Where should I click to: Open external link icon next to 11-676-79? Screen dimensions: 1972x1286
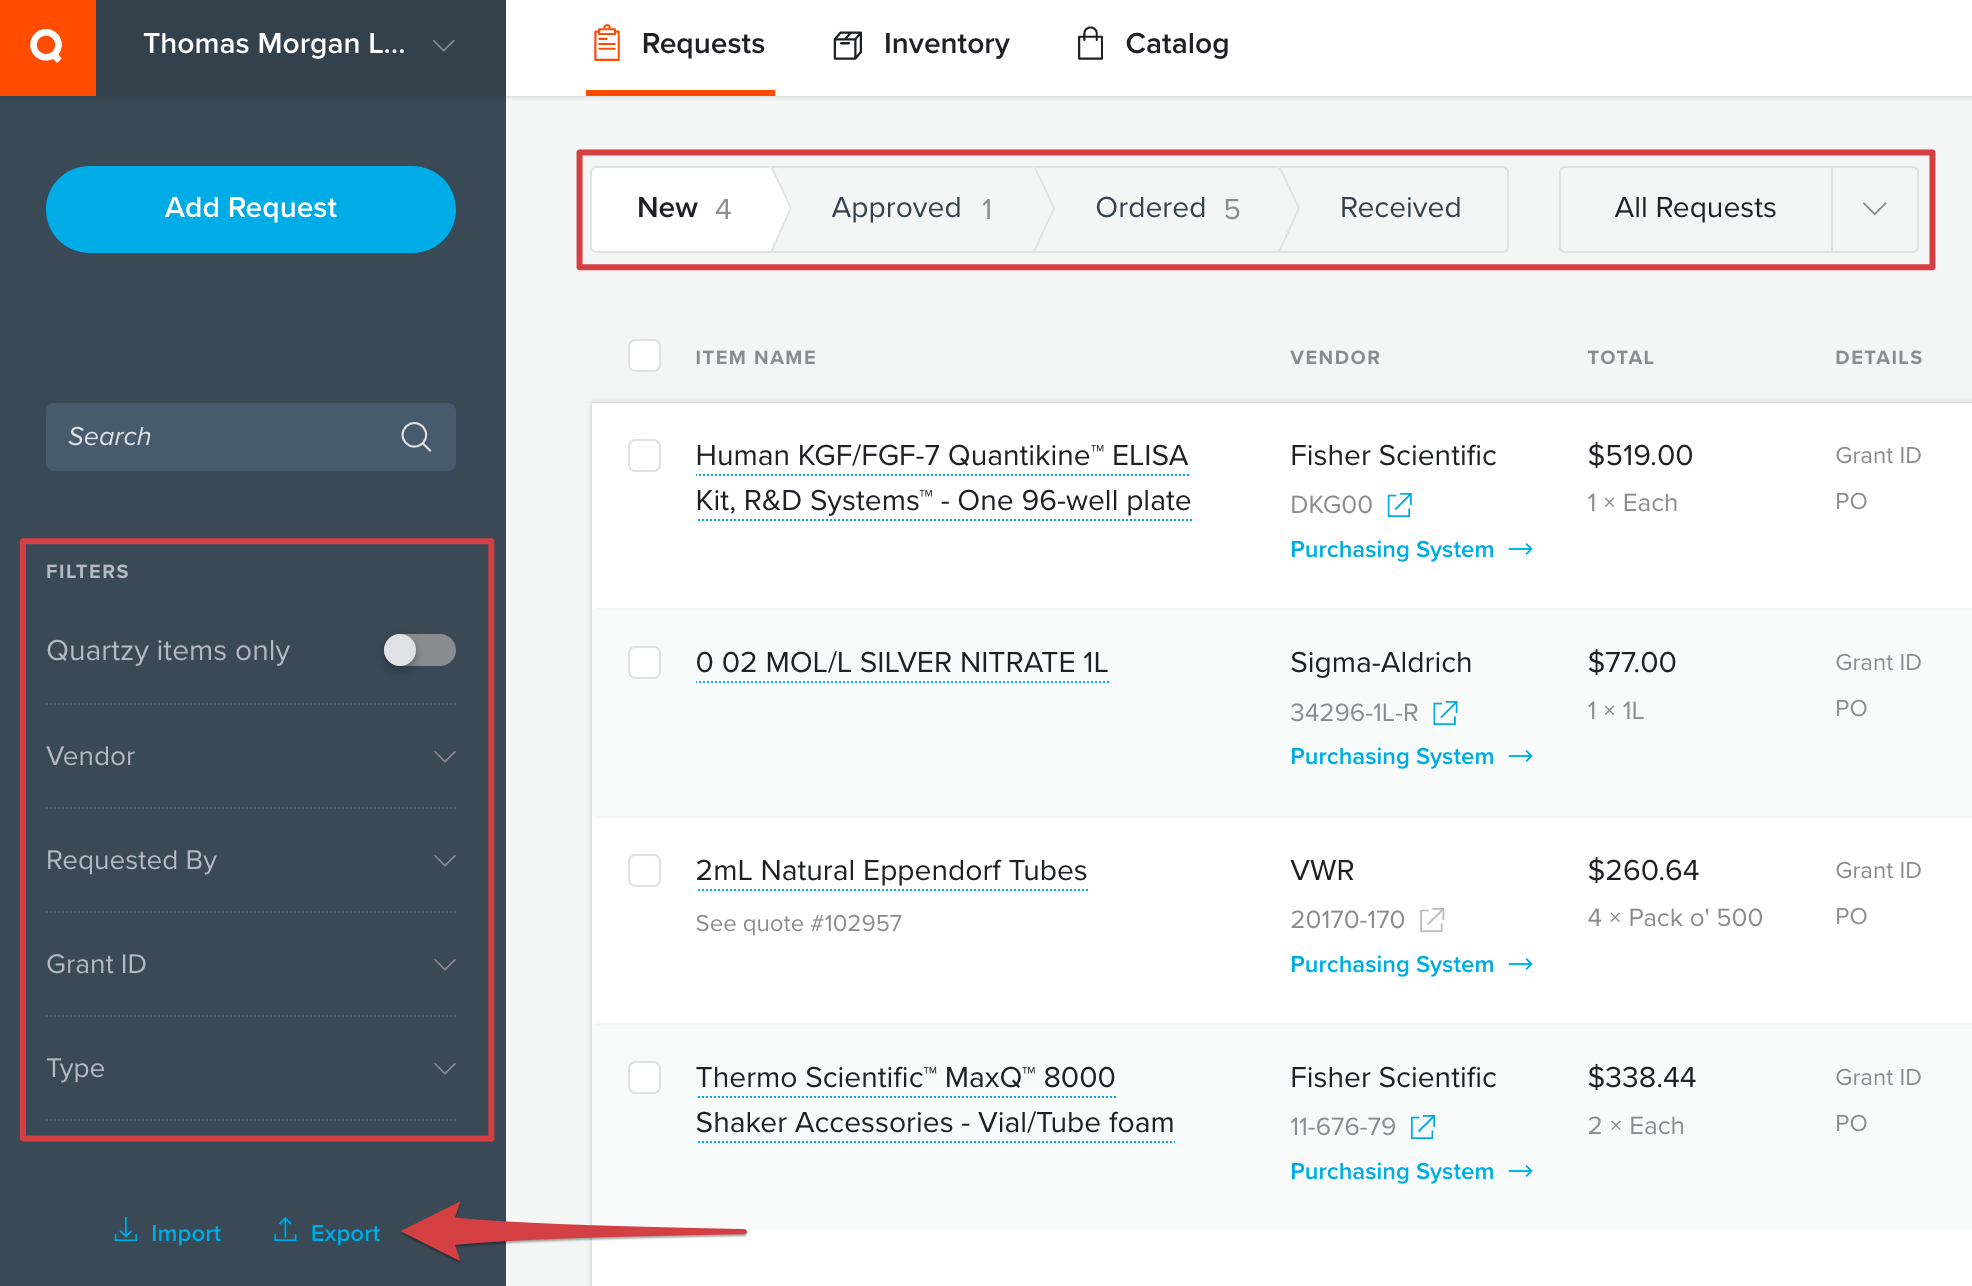click(1423, 1127)
